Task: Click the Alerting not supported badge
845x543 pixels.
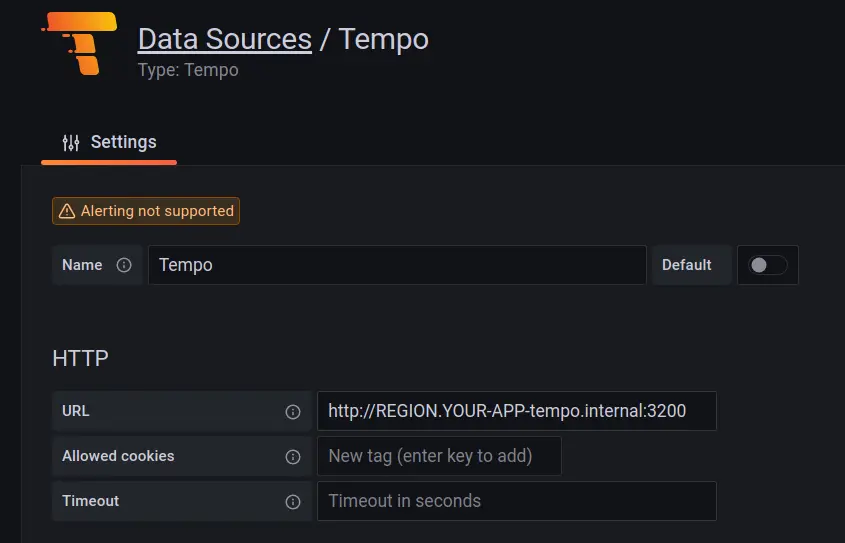Action: [146, 211]
